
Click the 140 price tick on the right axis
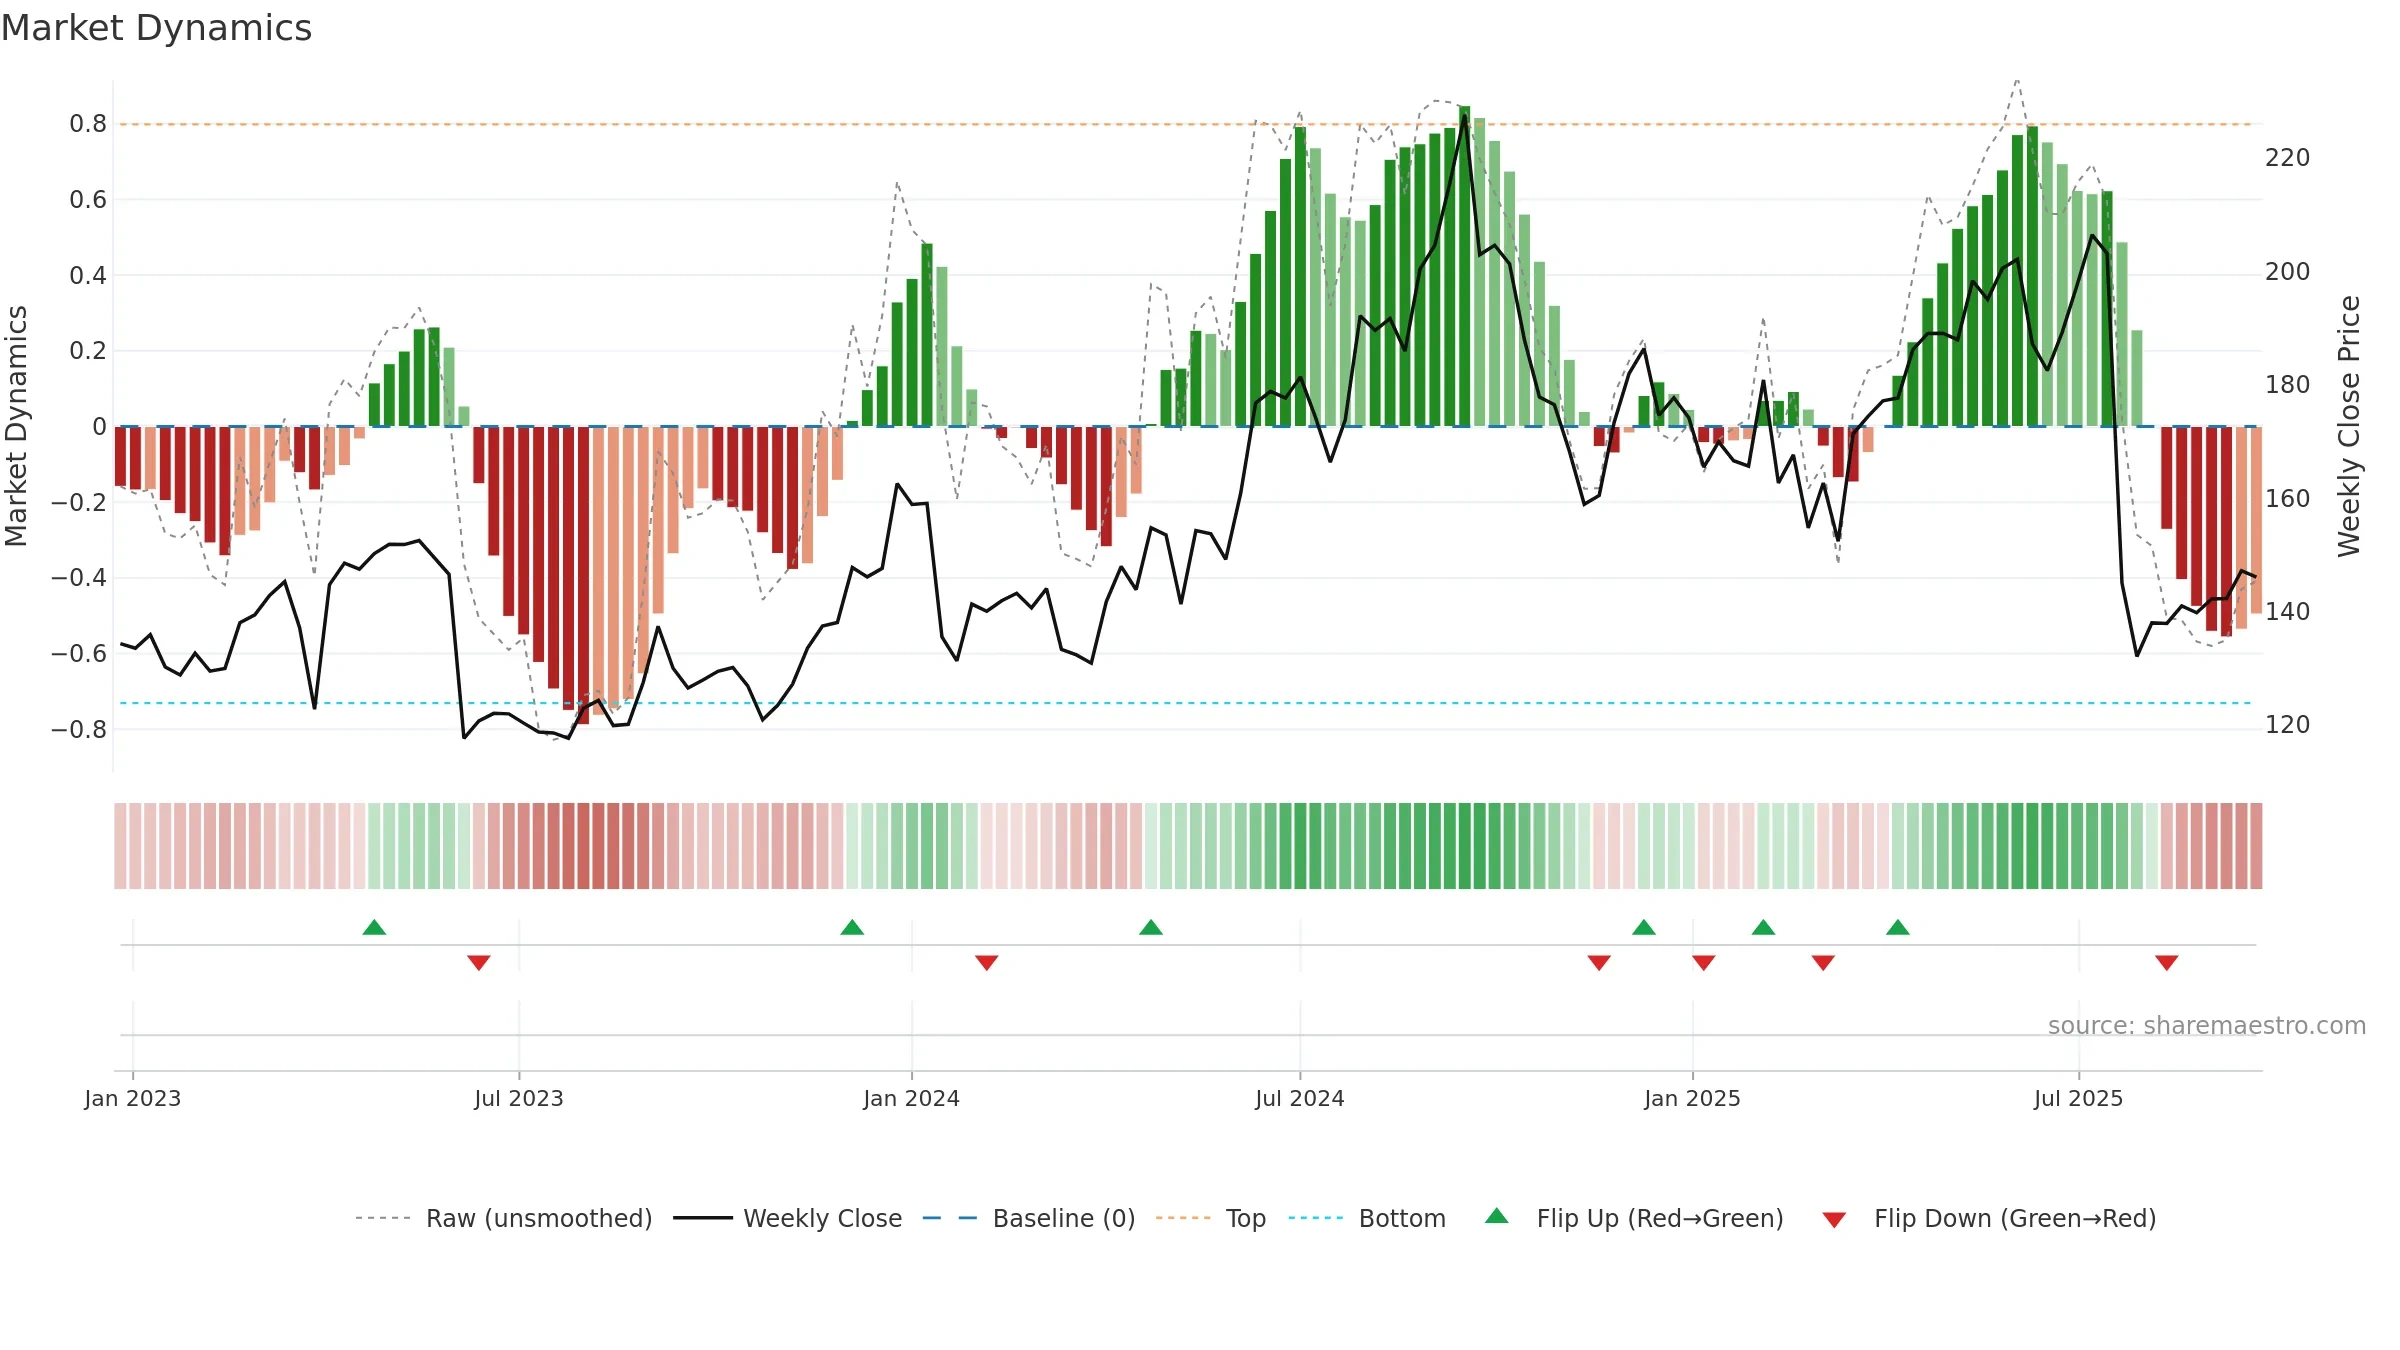click(x=2288, y=611)
